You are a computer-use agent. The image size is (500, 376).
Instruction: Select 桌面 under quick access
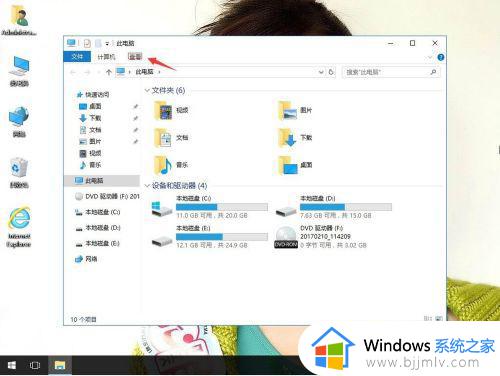tap(90, 106)
